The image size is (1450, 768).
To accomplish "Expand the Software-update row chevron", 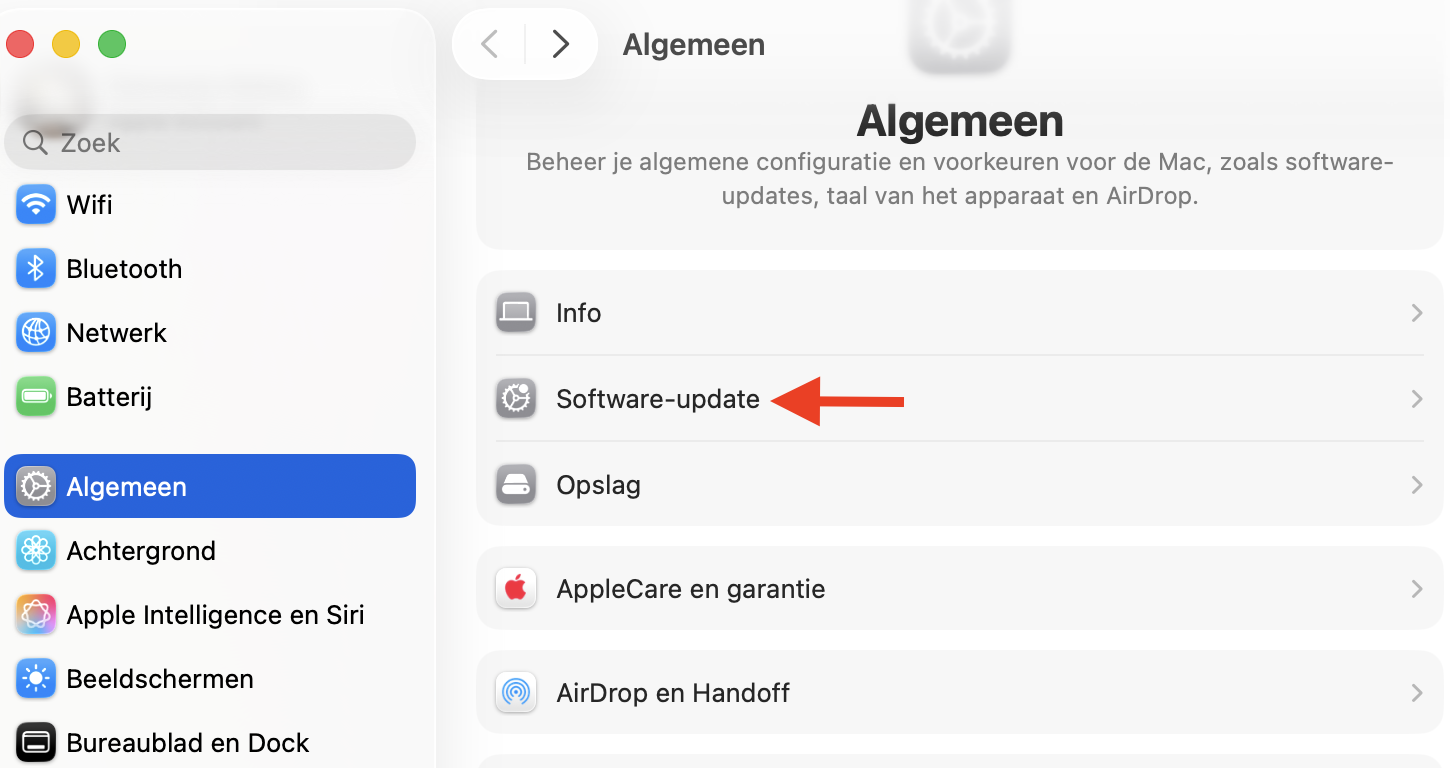I will pyautogui.click(x=1416, y=398).
